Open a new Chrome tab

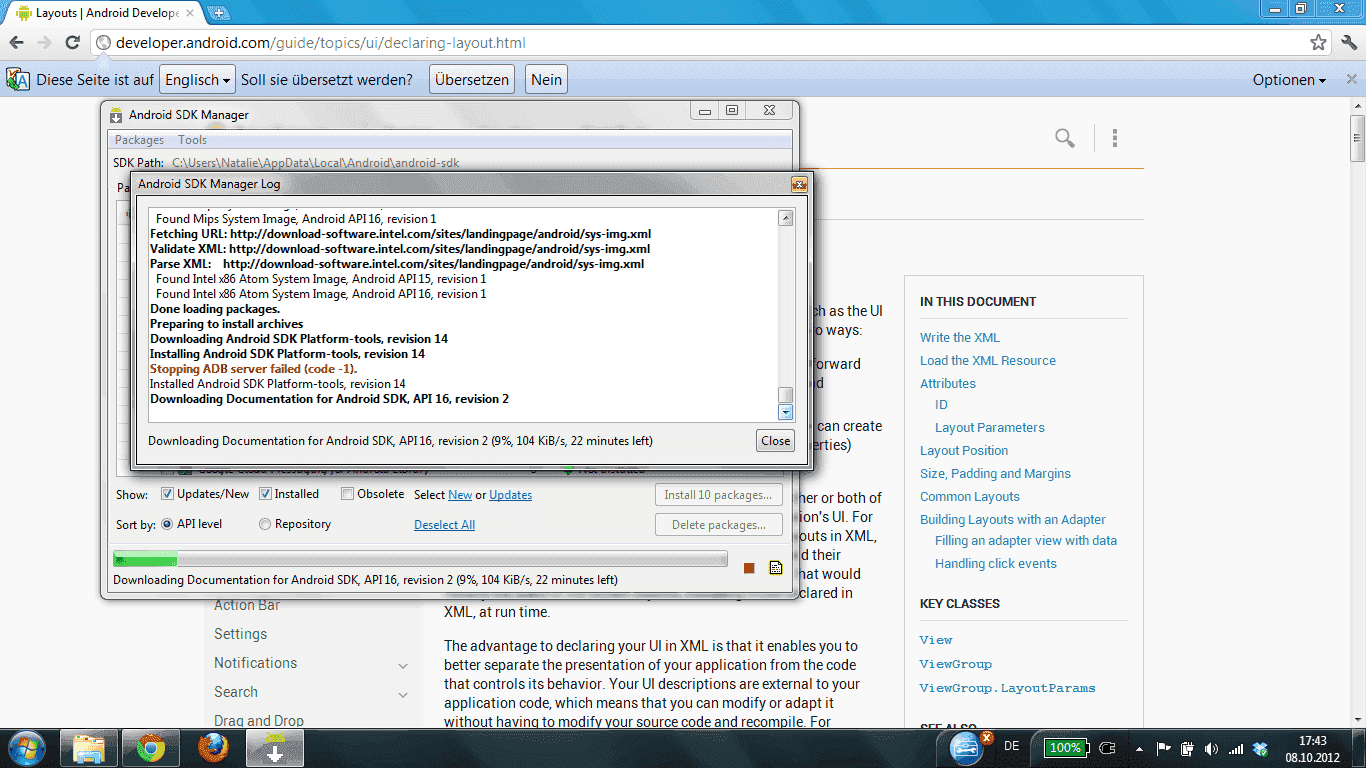[x=218, y=13]
